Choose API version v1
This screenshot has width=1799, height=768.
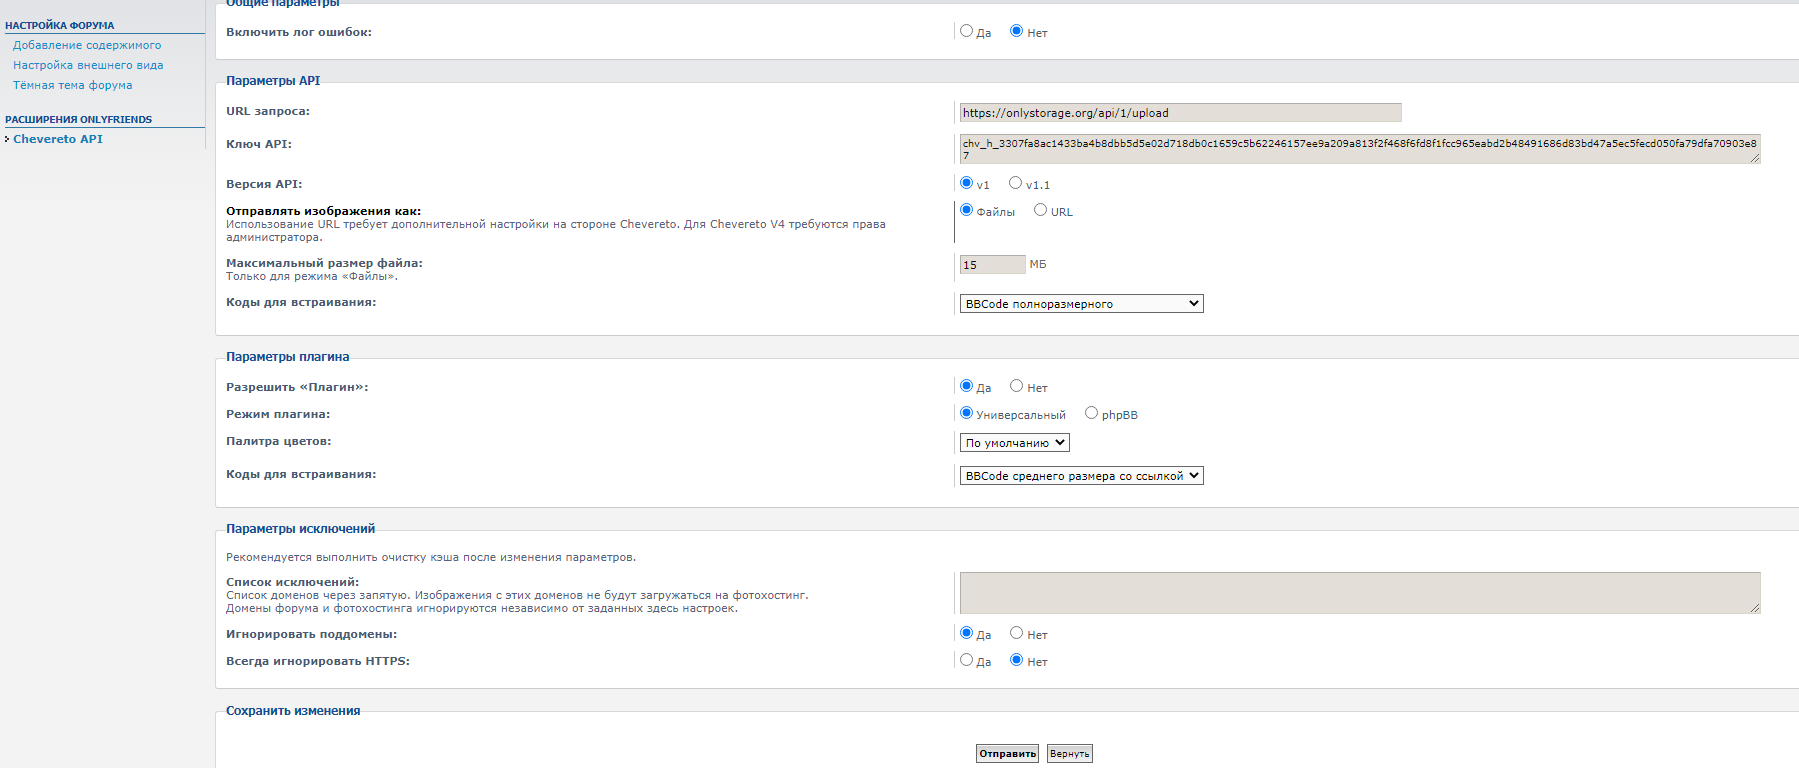point(966,183)
